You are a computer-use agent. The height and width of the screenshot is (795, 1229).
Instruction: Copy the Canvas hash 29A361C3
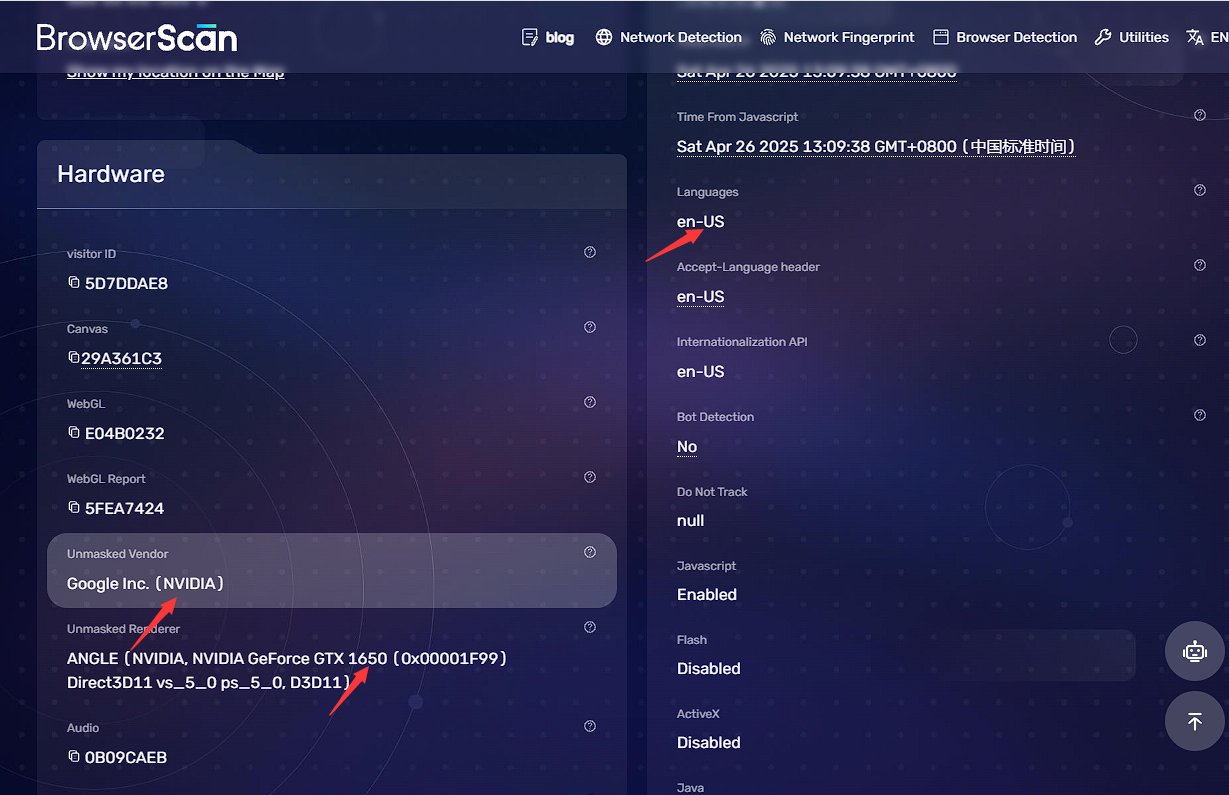[x=73, y=358]
